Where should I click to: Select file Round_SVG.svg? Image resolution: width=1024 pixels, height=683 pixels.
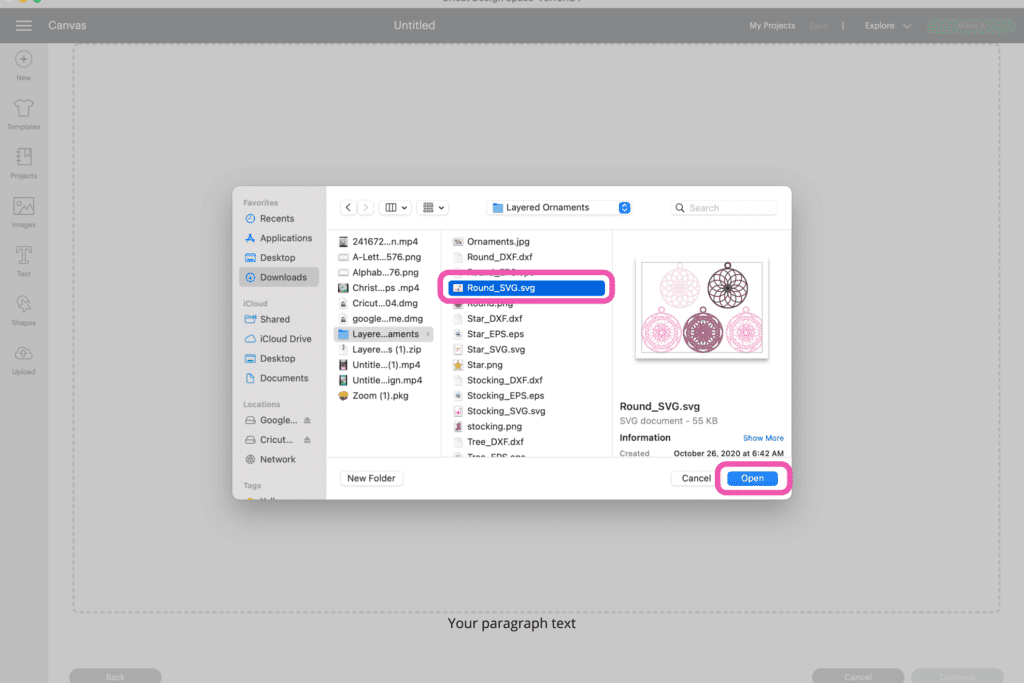(527, 288)
